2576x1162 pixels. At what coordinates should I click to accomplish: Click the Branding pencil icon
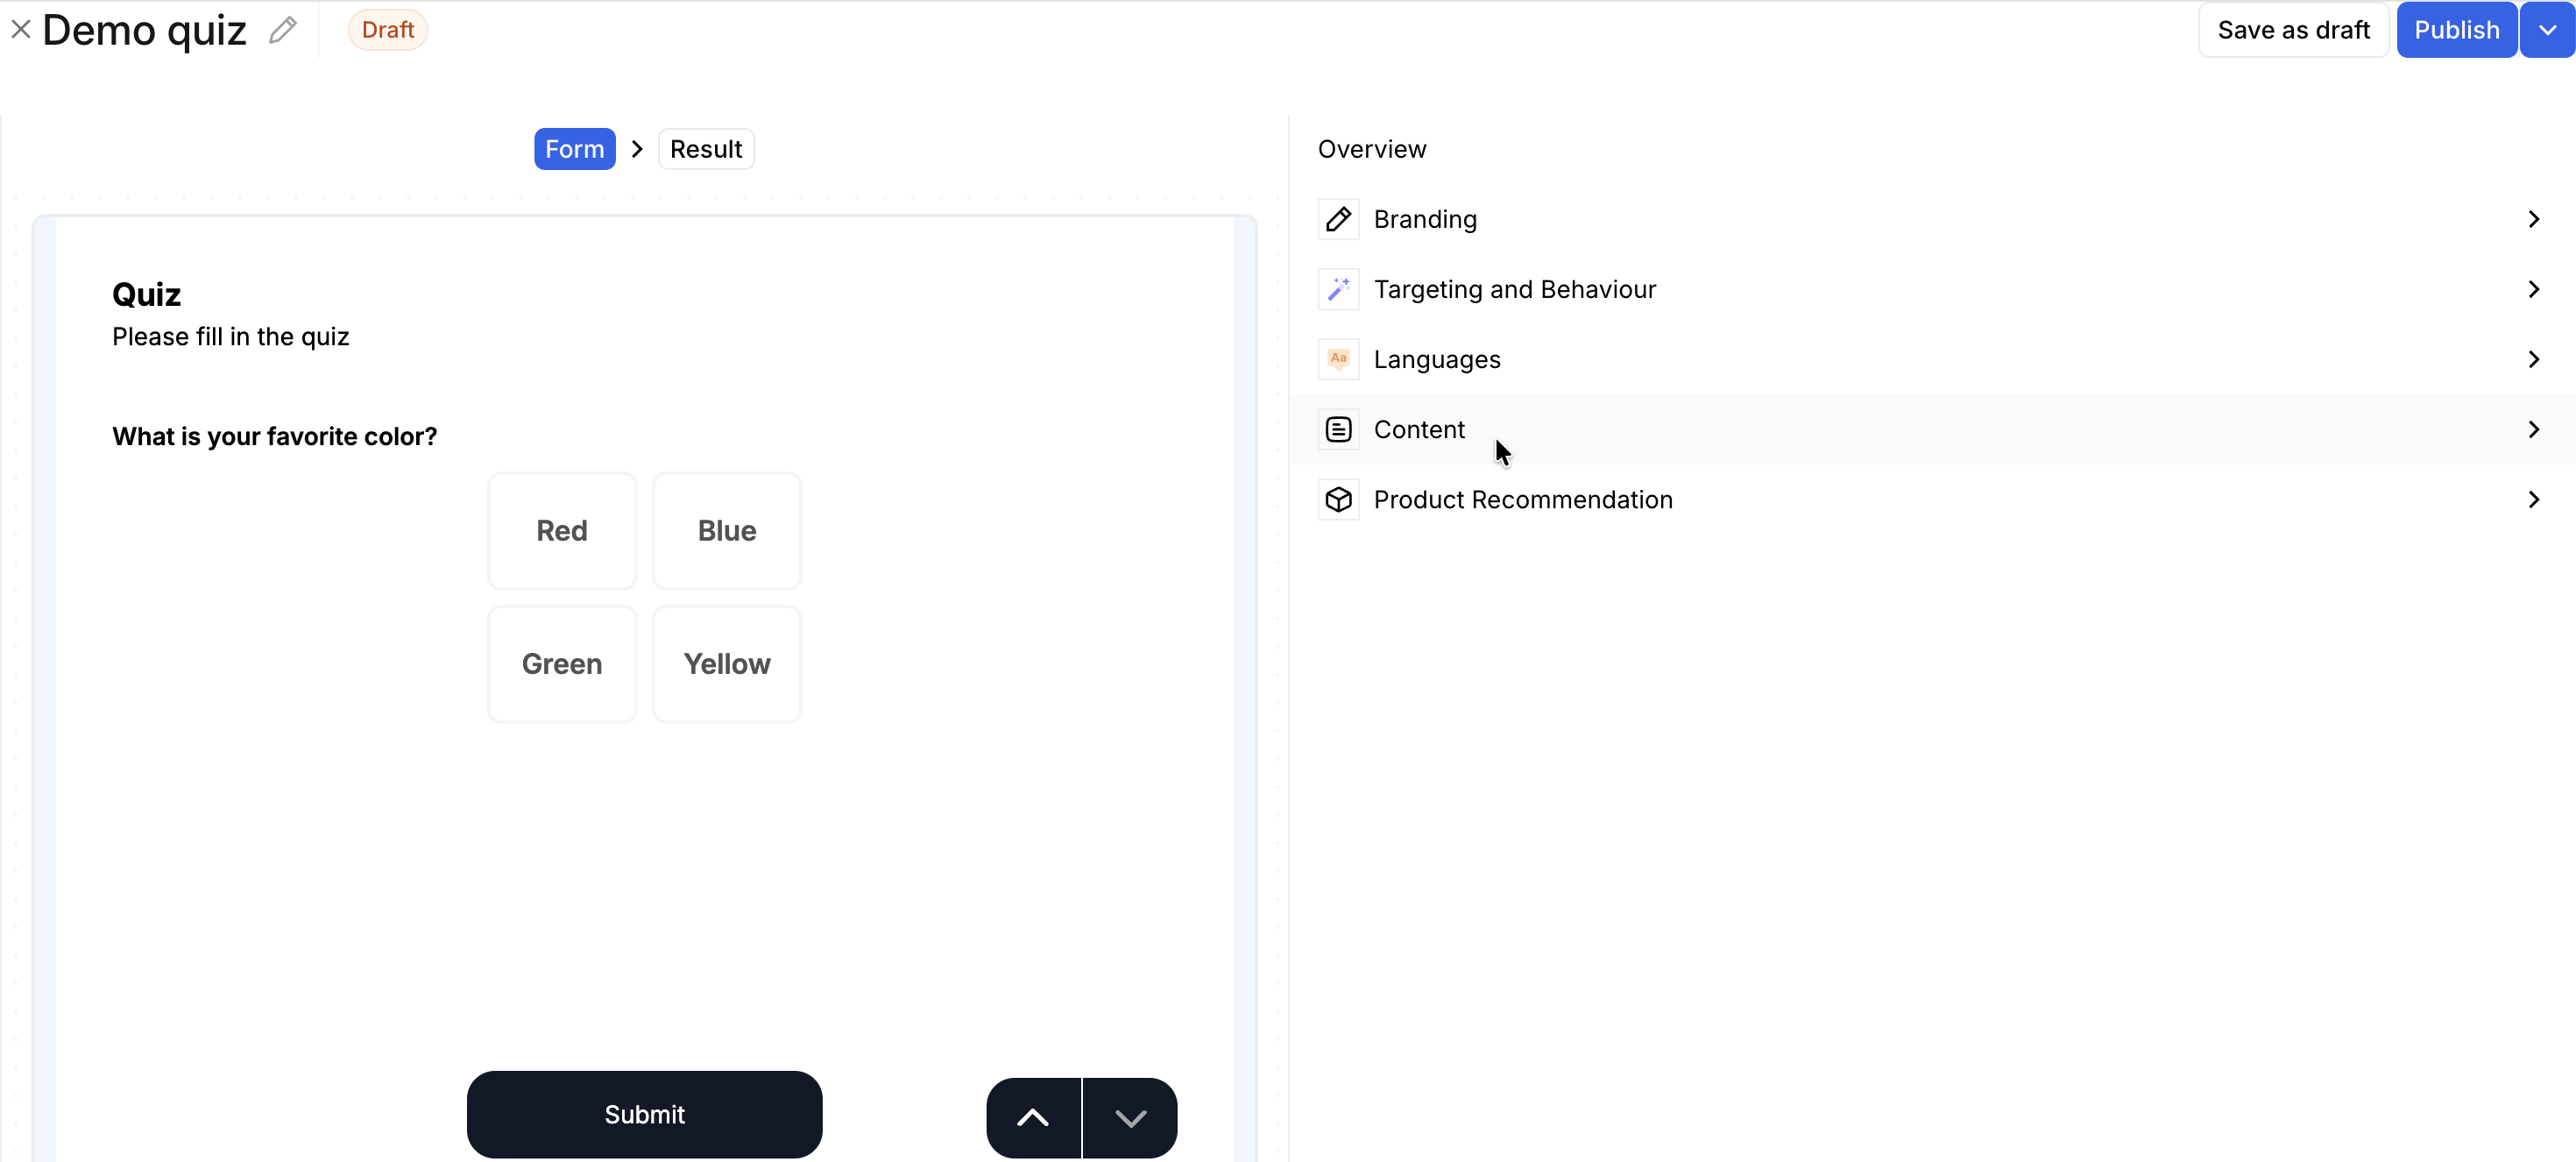pyautogui.click(x=1338, y=219)
